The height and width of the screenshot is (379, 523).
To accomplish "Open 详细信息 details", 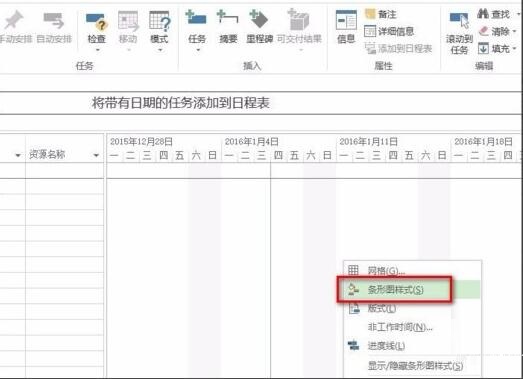I will (389, 31).
